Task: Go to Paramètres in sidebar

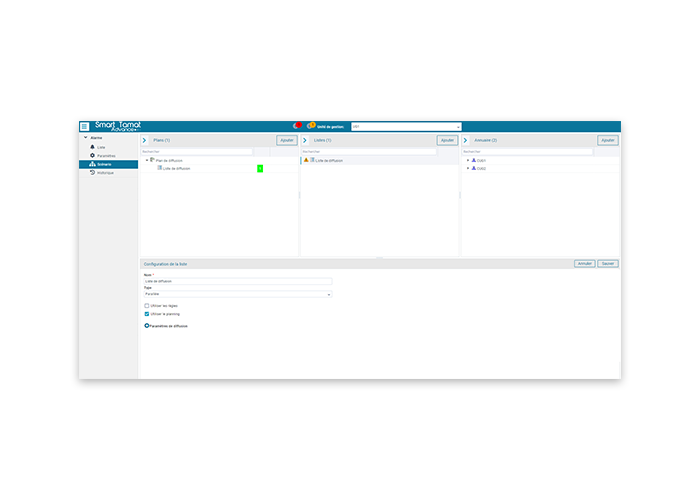Action: [108, 156]
